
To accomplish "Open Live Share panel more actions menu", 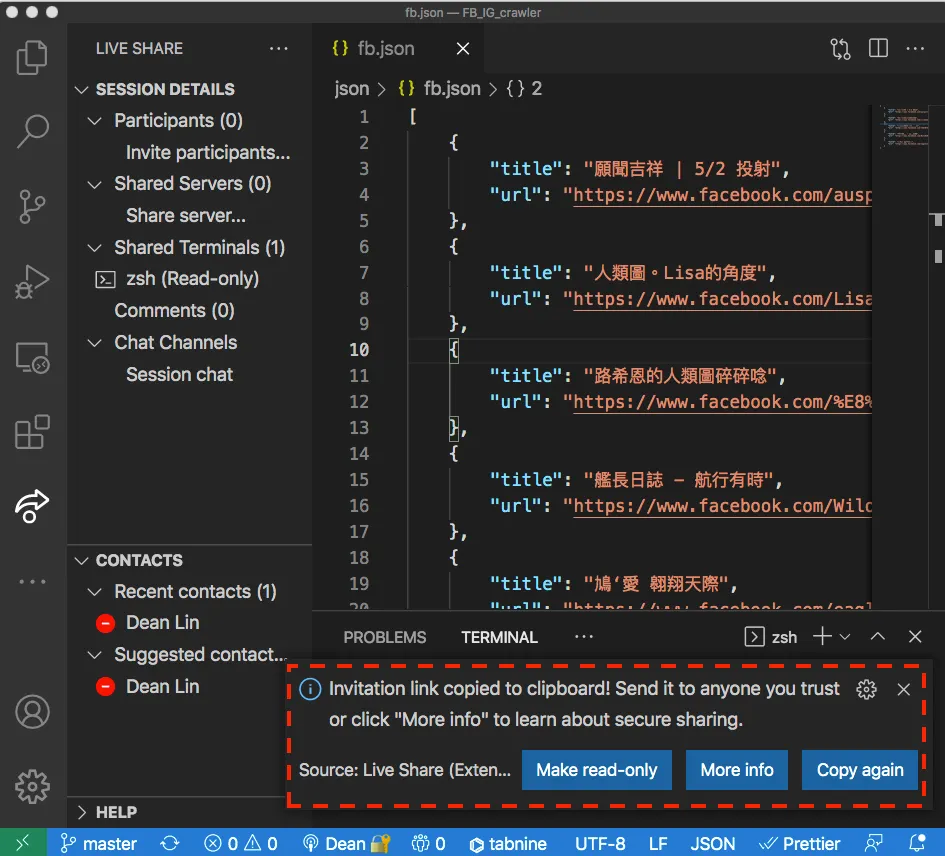I will coord(278,48).
